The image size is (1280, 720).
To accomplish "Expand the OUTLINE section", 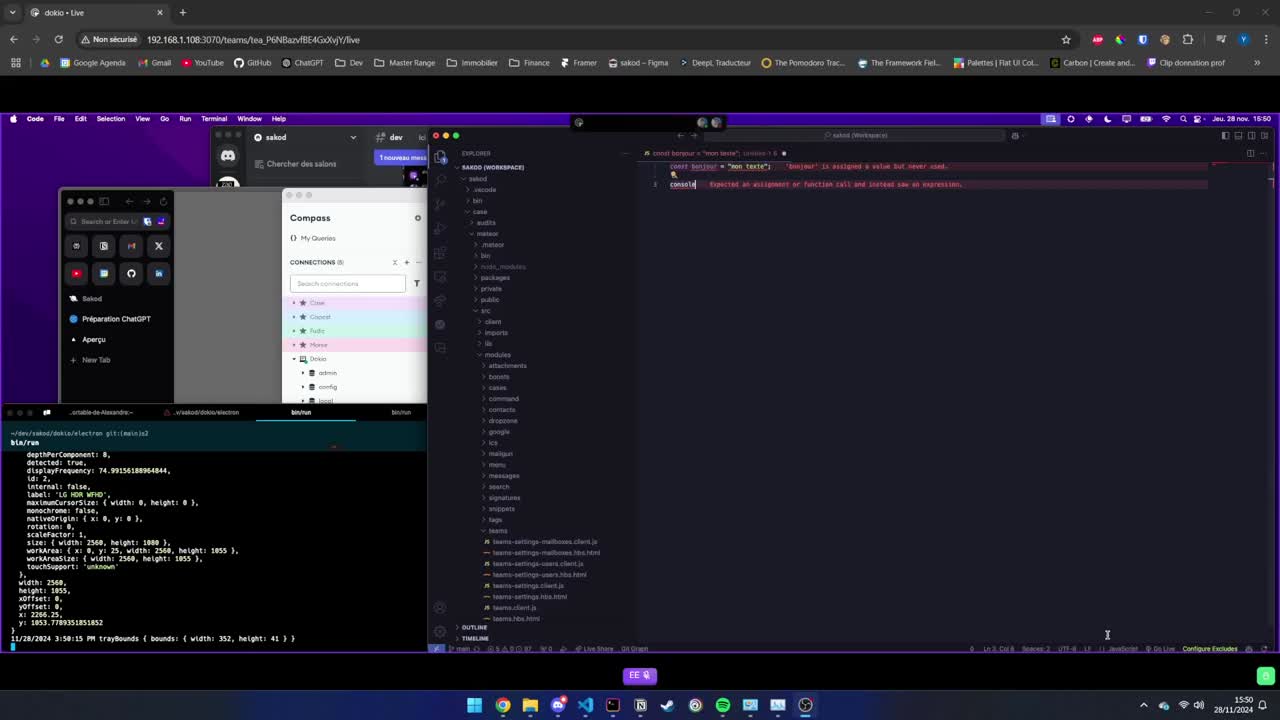I will pyautogui.click(x=474, y=628).
